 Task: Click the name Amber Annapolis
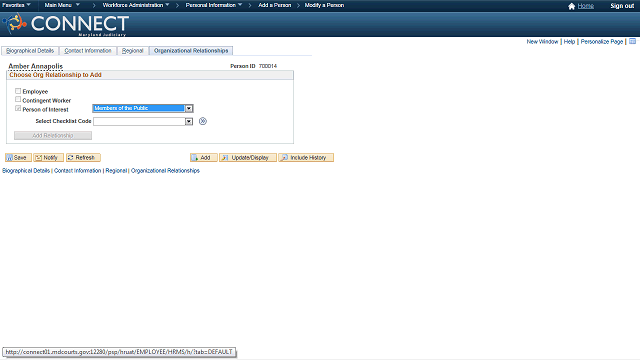coord(36,66)
